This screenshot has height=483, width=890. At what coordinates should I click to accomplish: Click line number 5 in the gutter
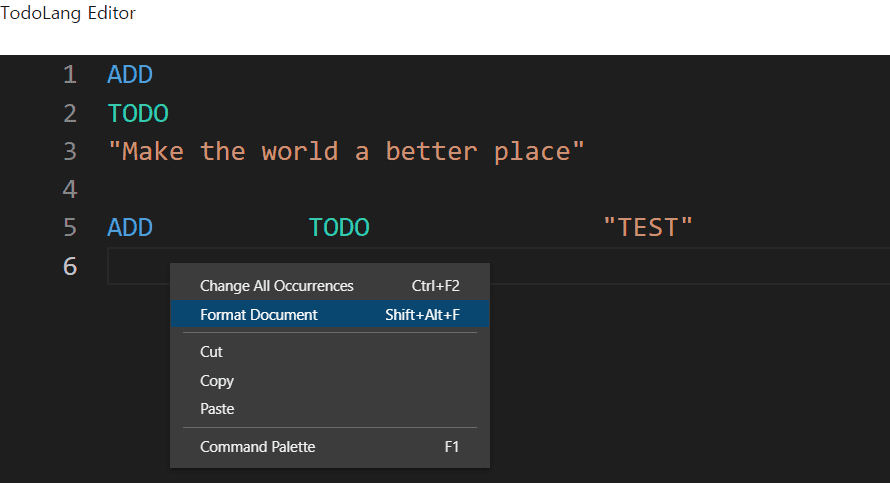coord(70,228)
